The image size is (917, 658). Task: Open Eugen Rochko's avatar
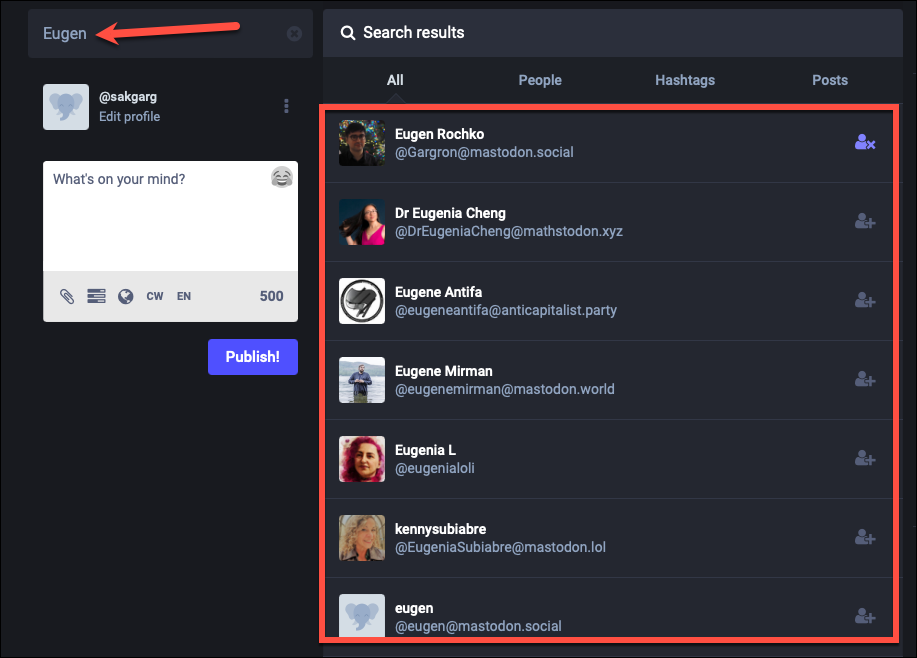(x=362, y=143)
